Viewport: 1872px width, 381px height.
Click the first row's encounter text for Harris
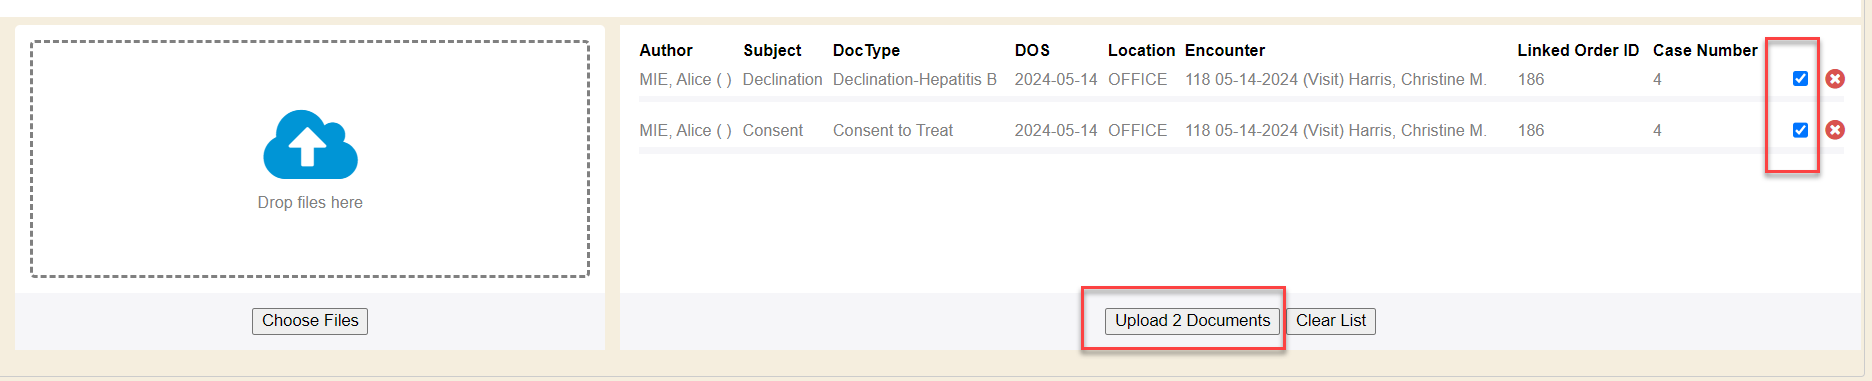click(x=1336, y=79)
